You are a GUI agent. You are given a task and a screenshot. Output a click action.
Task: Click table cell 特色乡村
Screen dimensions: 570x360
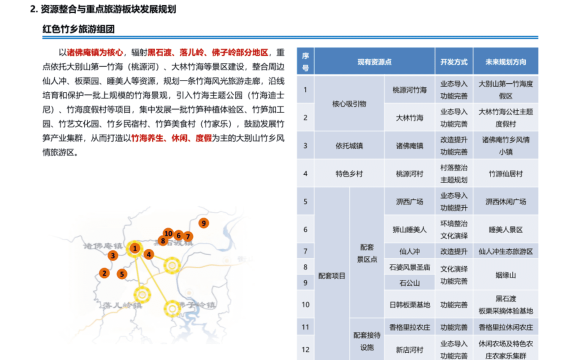click(x=349, y=173)
